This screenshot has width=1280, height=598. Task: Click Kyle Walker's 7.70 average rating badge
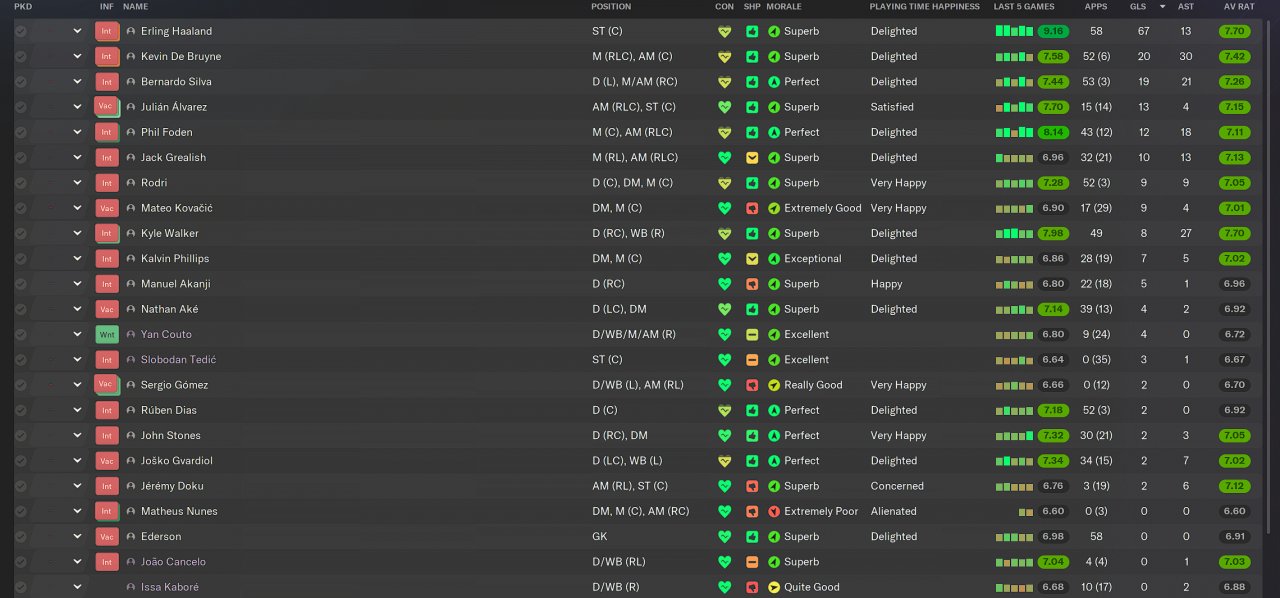[x=1235, y=233]
